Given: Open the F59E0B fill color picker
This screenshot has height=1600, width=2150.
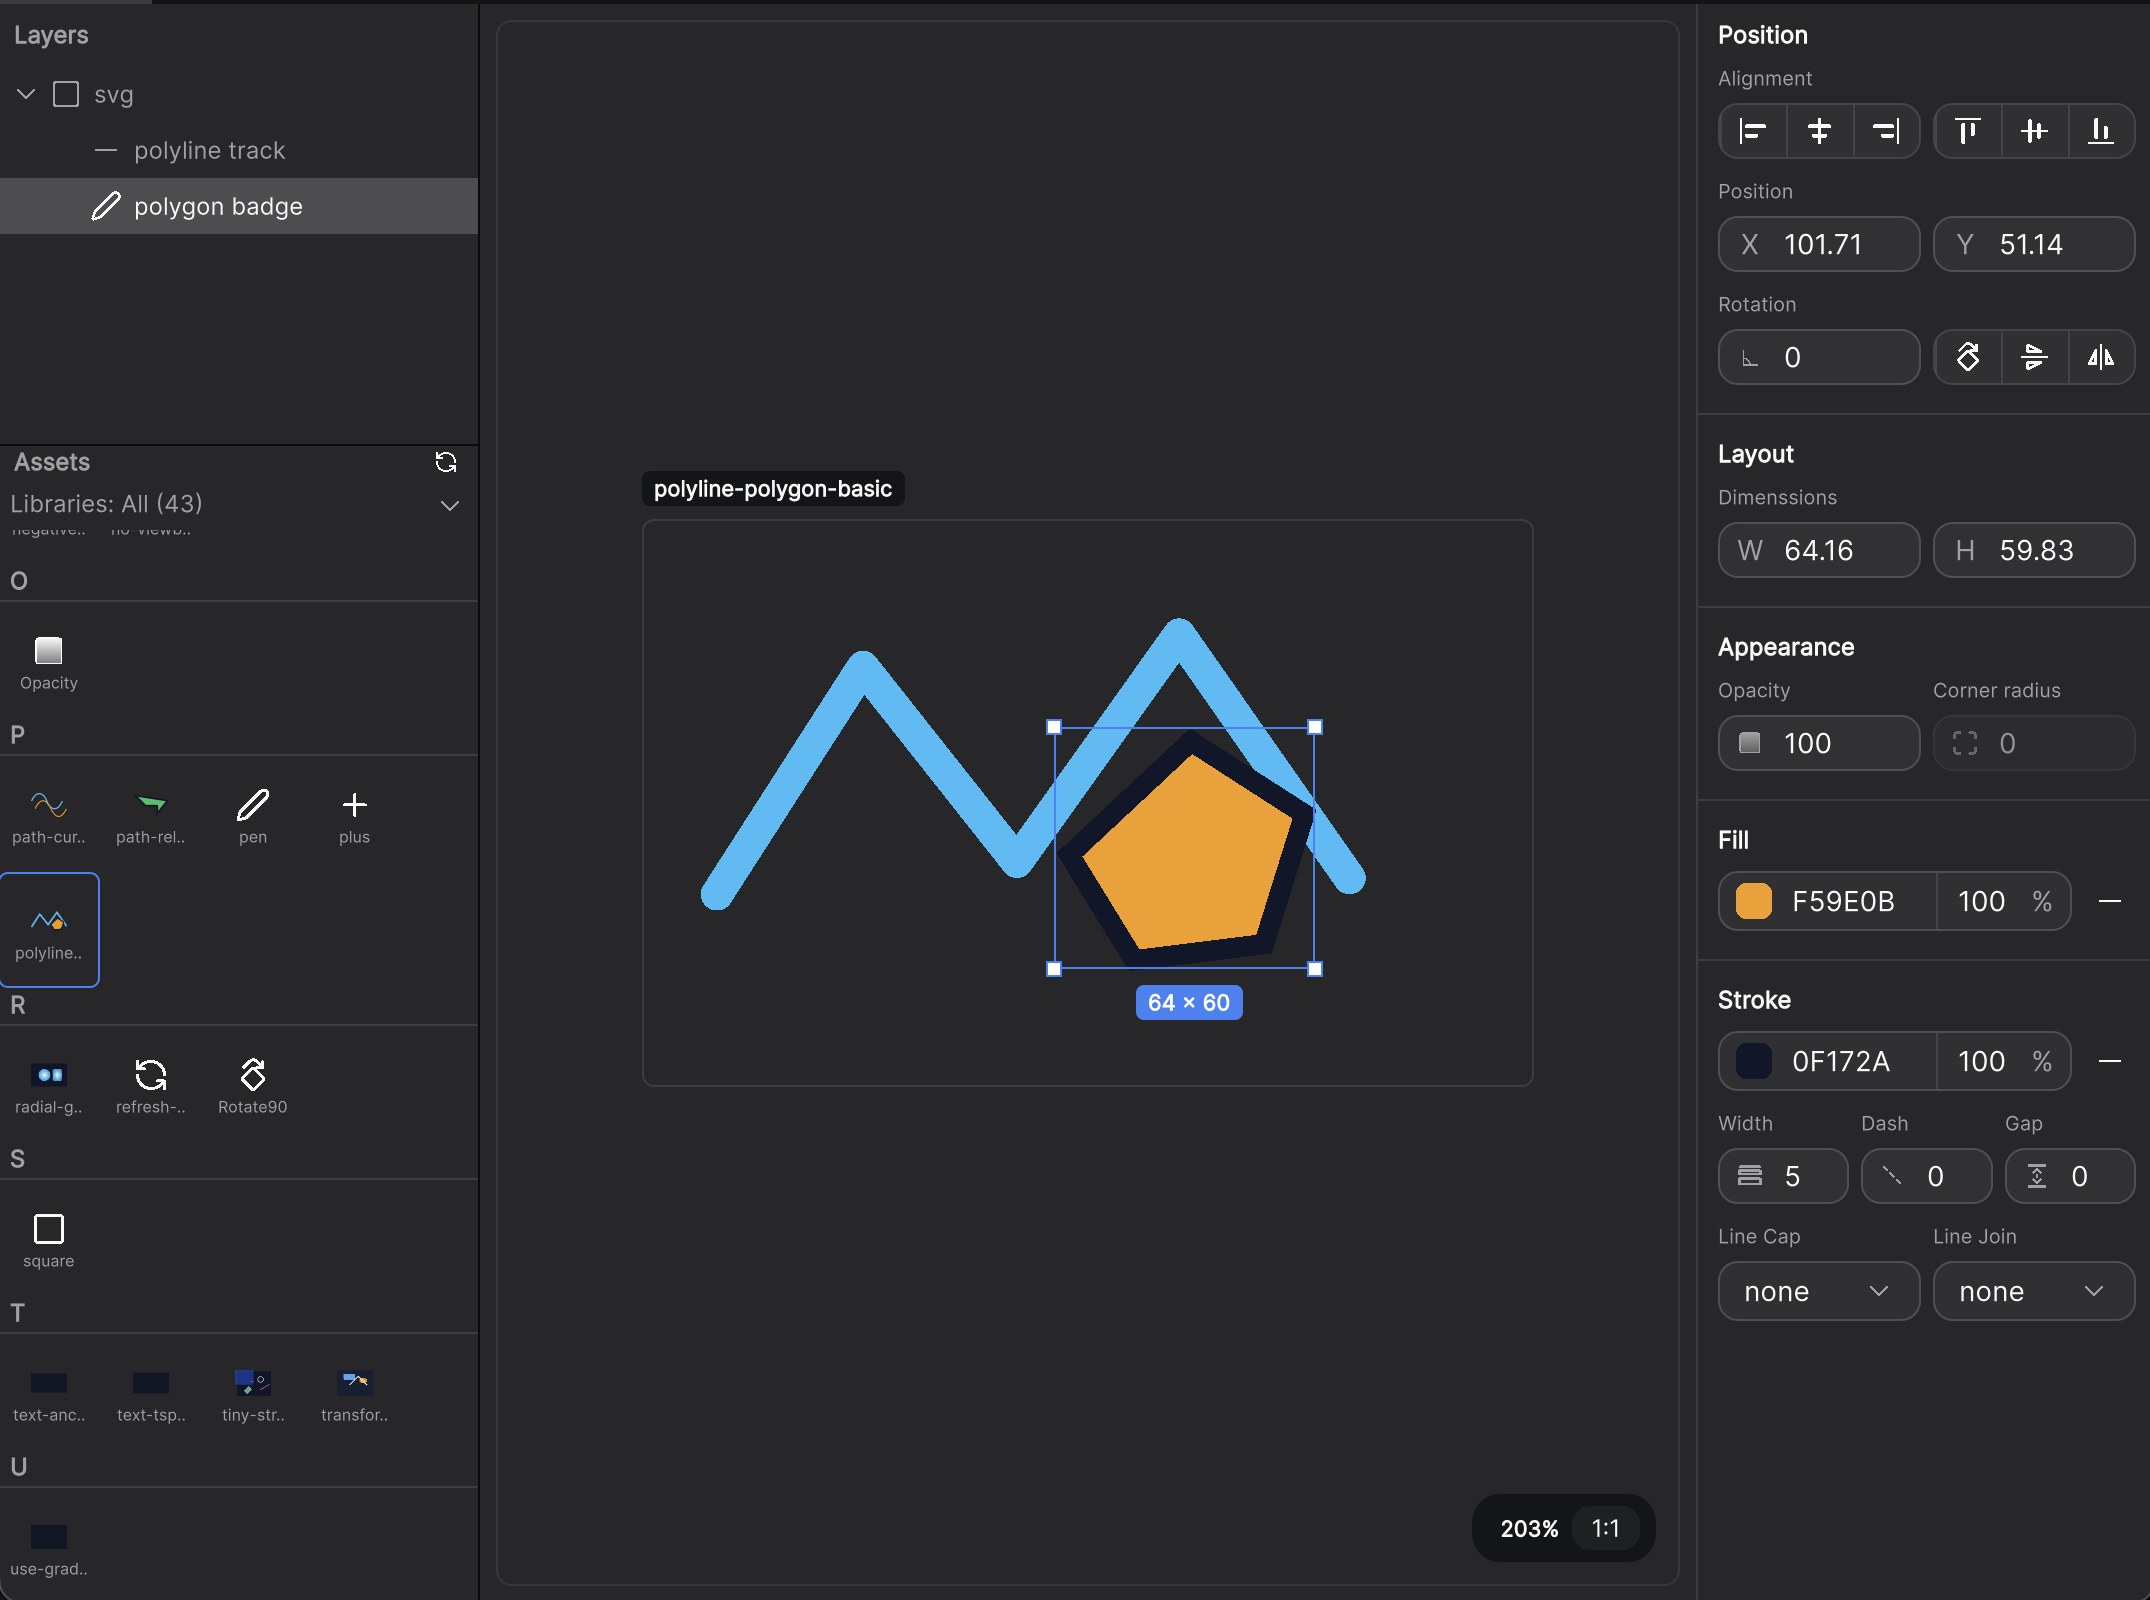Looking at the screenshot, I should click(x=1753, y=901).
